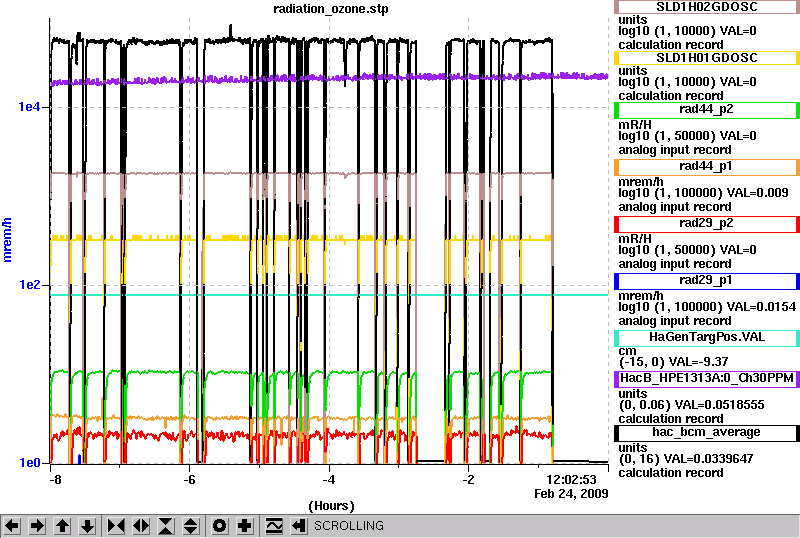Pan the plot down with down-arrow button
Screen dimensions: 800x538
(x=87, y=526)
